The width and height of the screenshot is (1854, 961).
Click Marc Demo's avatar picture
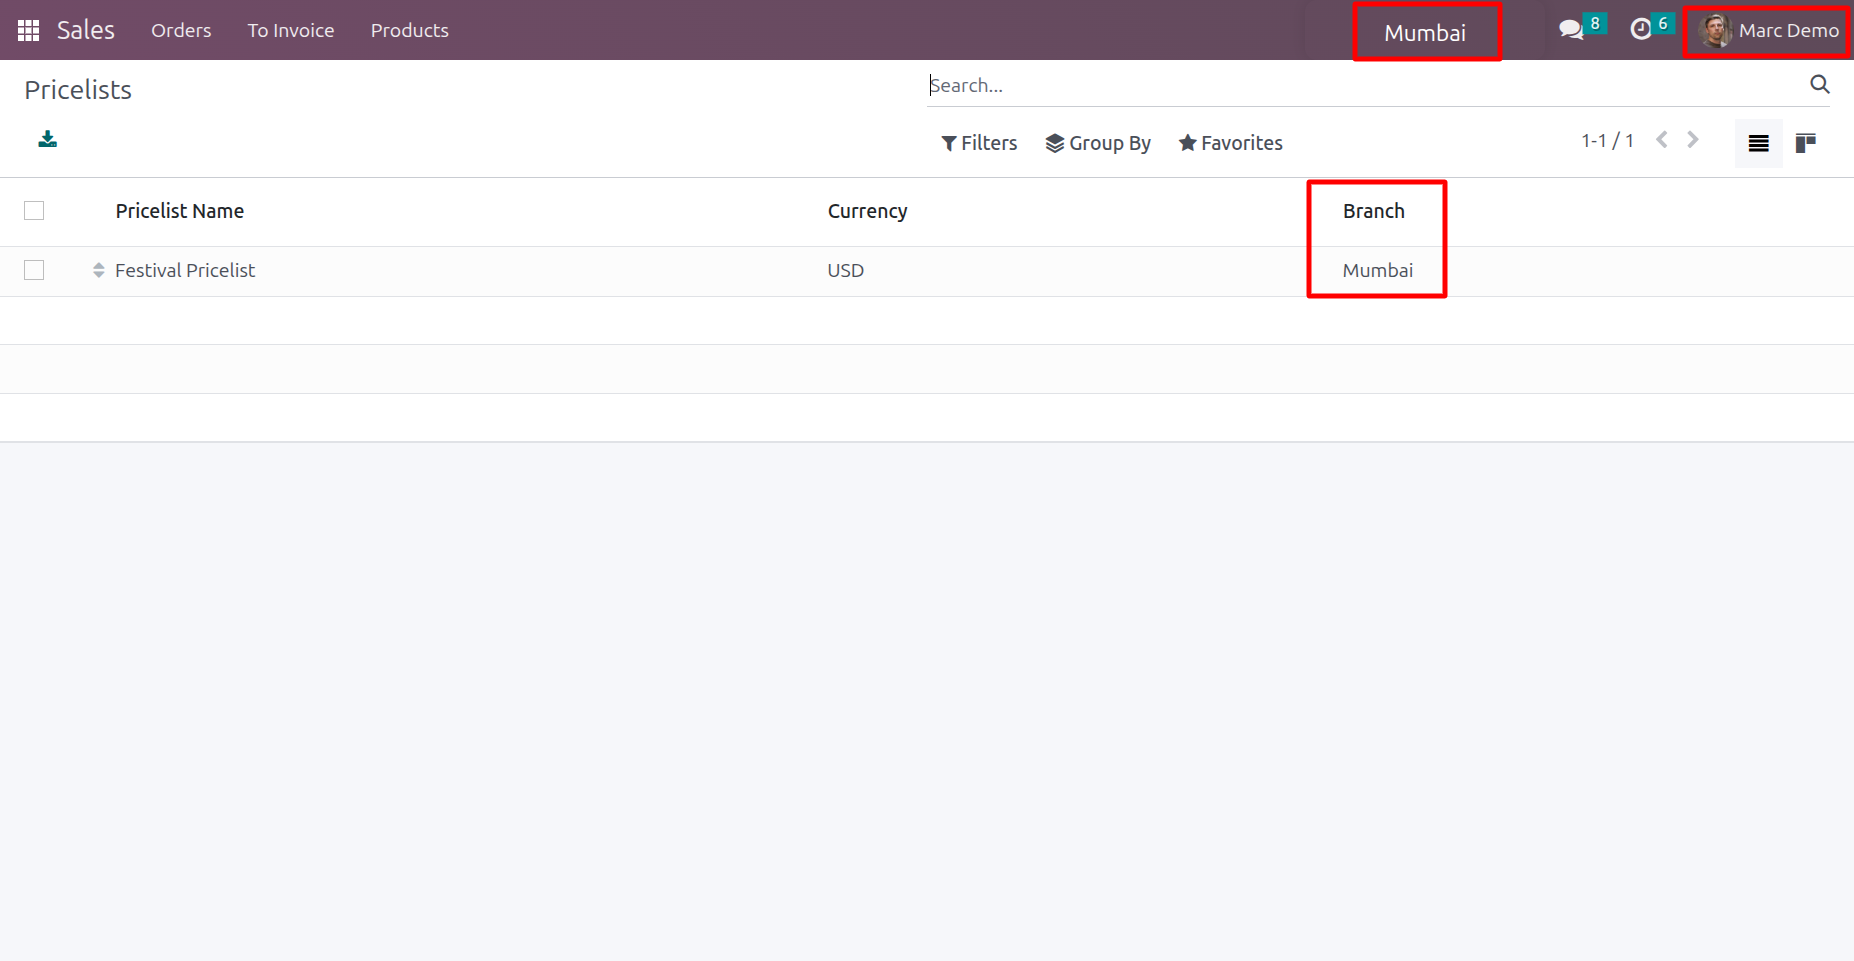click(1716, 30)
